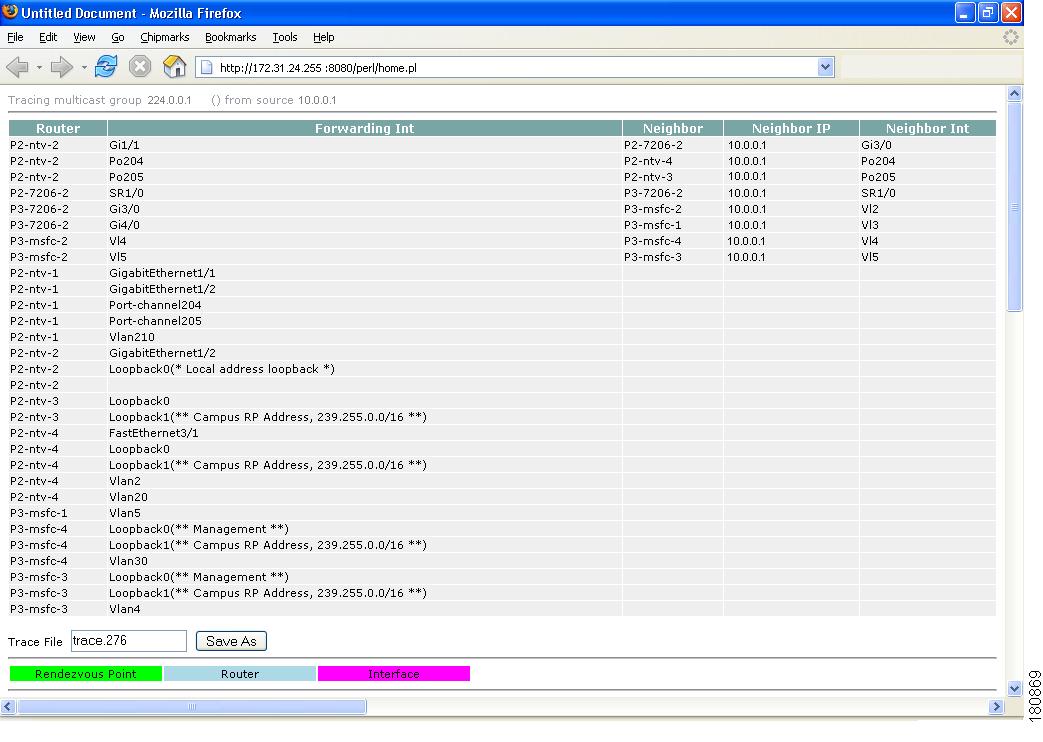
Task: Click the Trace File input field
Action: (128, 641)
